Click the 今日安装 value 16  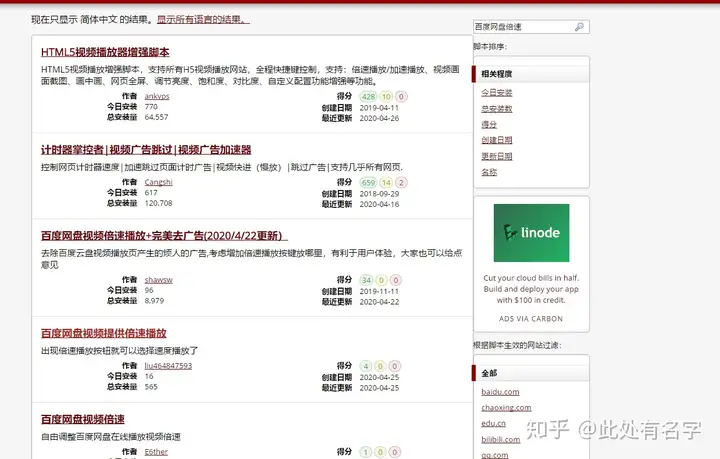tap(149, 376)
